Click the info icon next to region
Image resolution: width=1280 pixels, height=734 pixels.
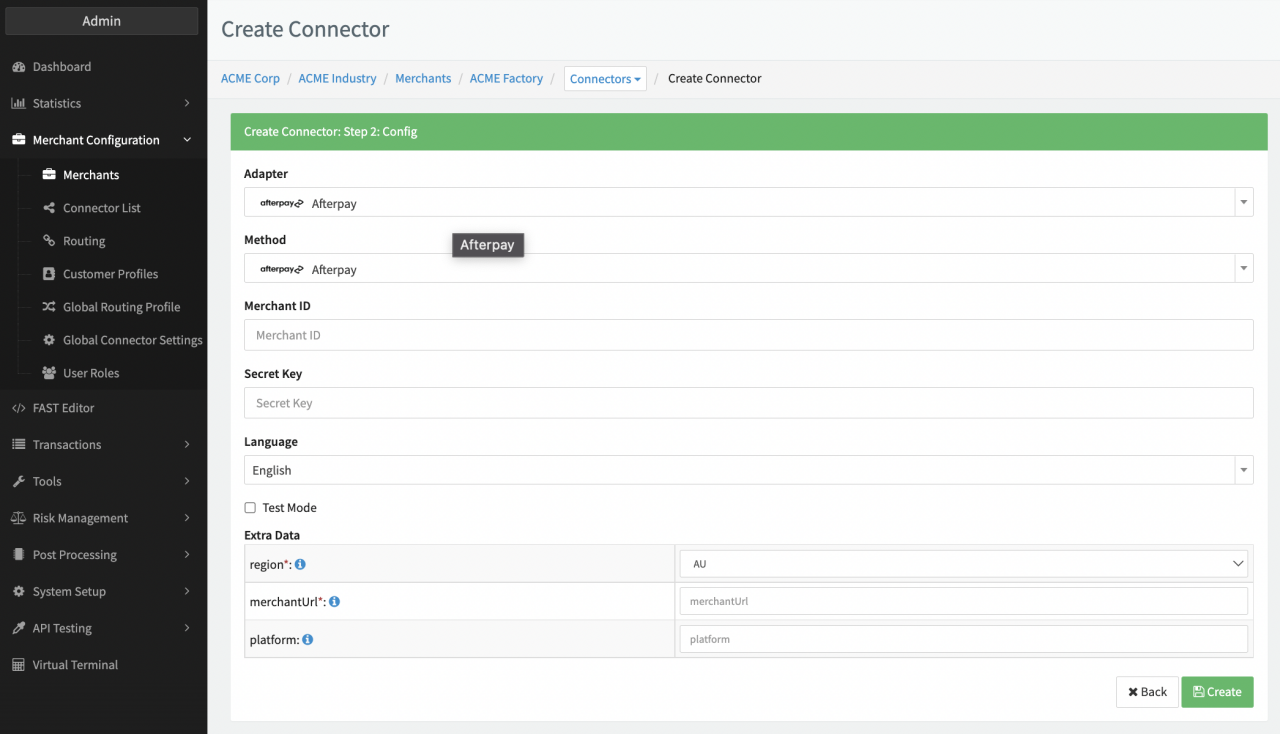tap(301, 565)
